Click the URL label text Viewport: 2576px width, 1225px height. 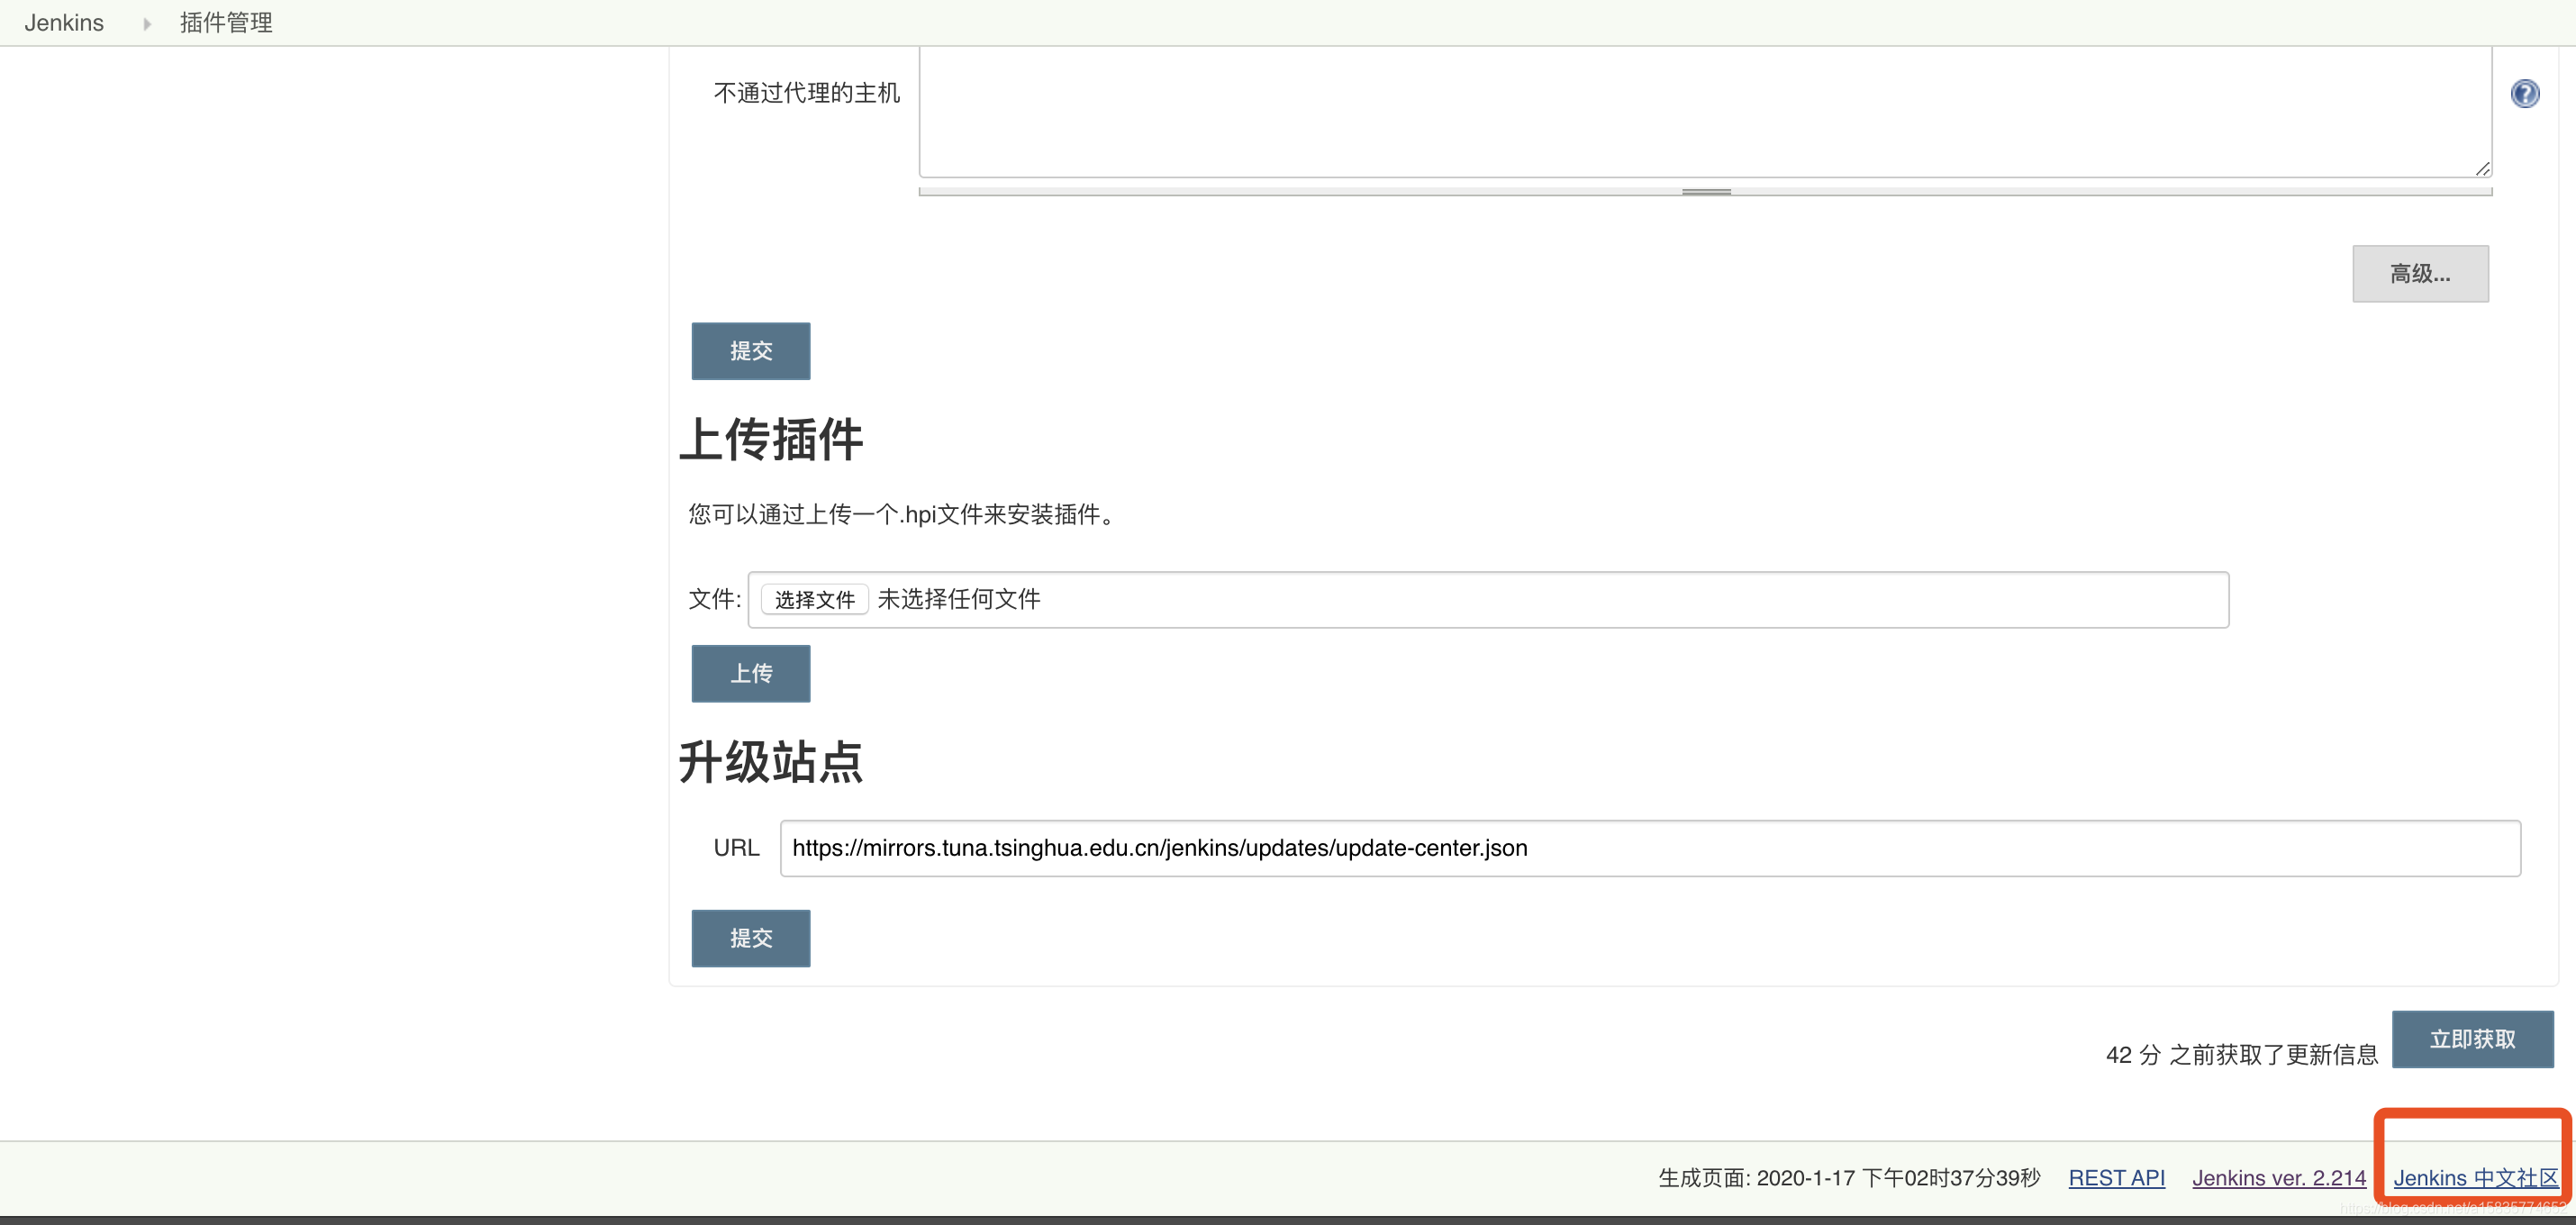click(736, 848)
